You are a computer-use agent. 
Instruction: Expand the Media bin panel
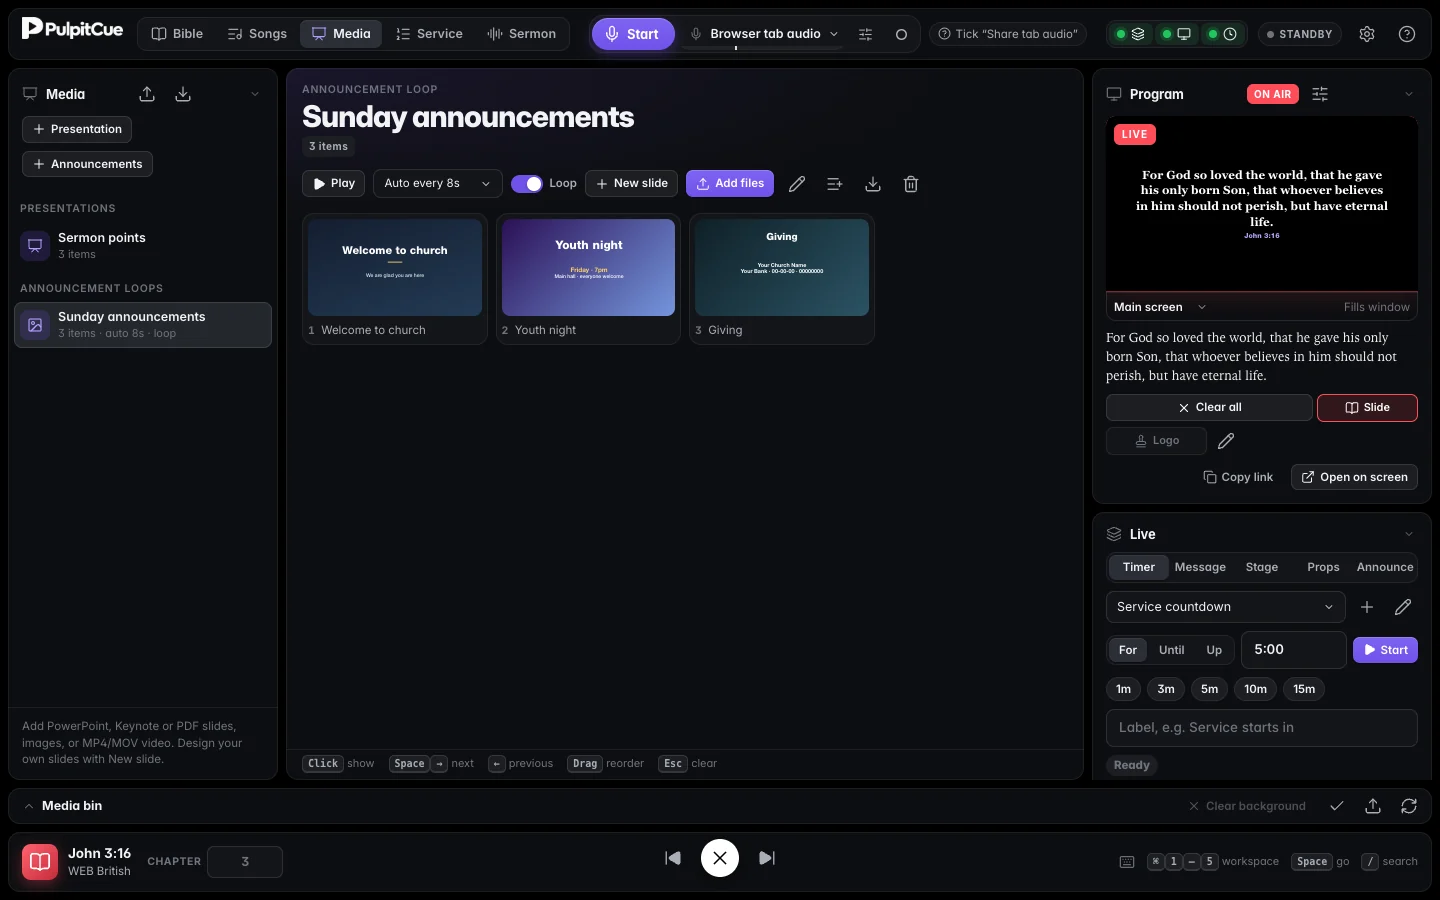tap(30, 806)
